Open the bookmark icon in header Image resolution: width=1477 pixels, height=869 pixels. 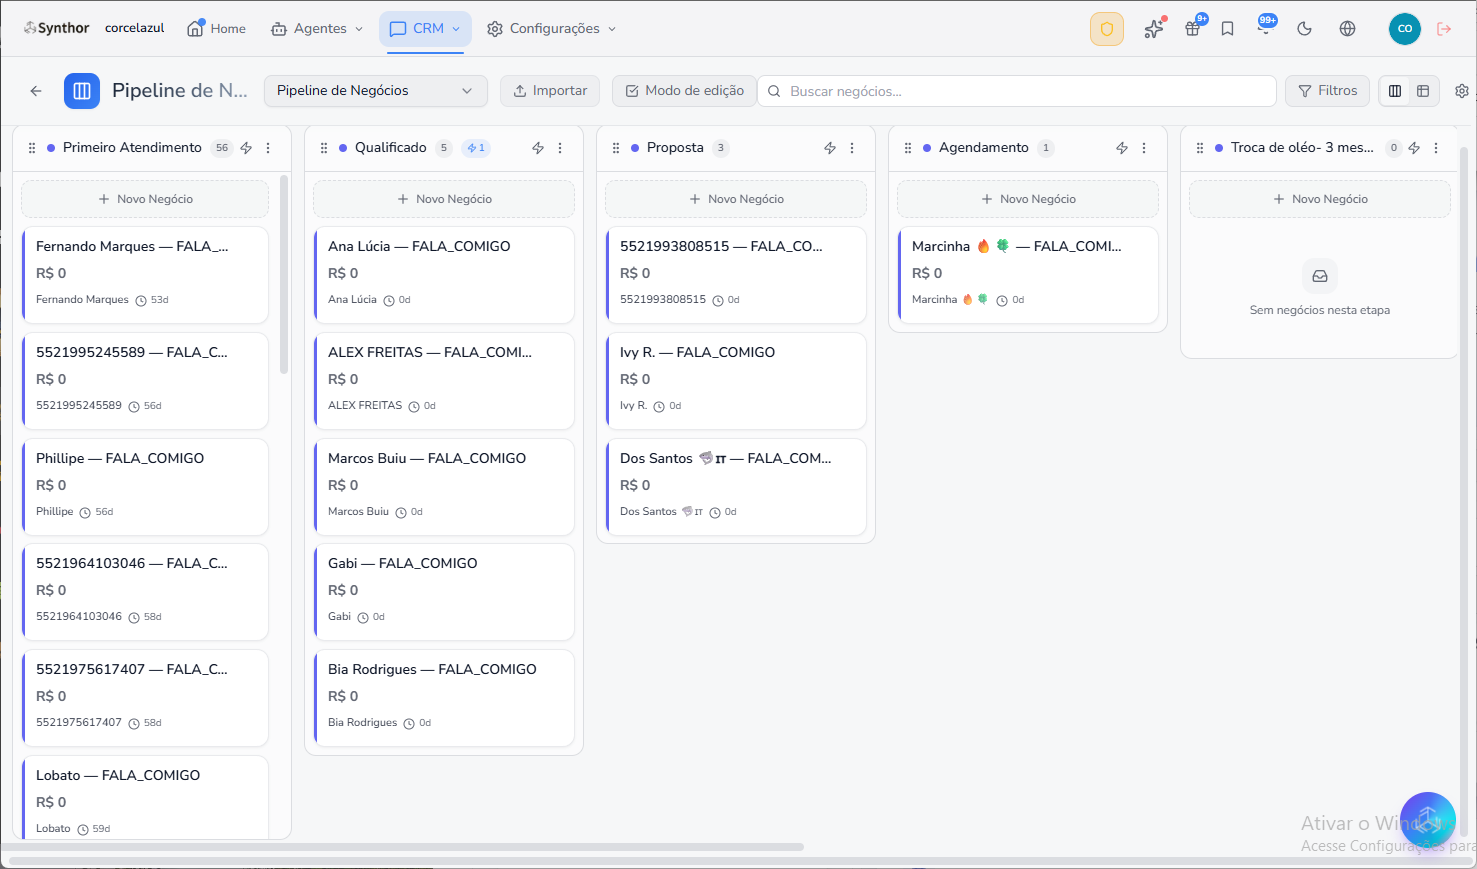(x=1228, y=29)
